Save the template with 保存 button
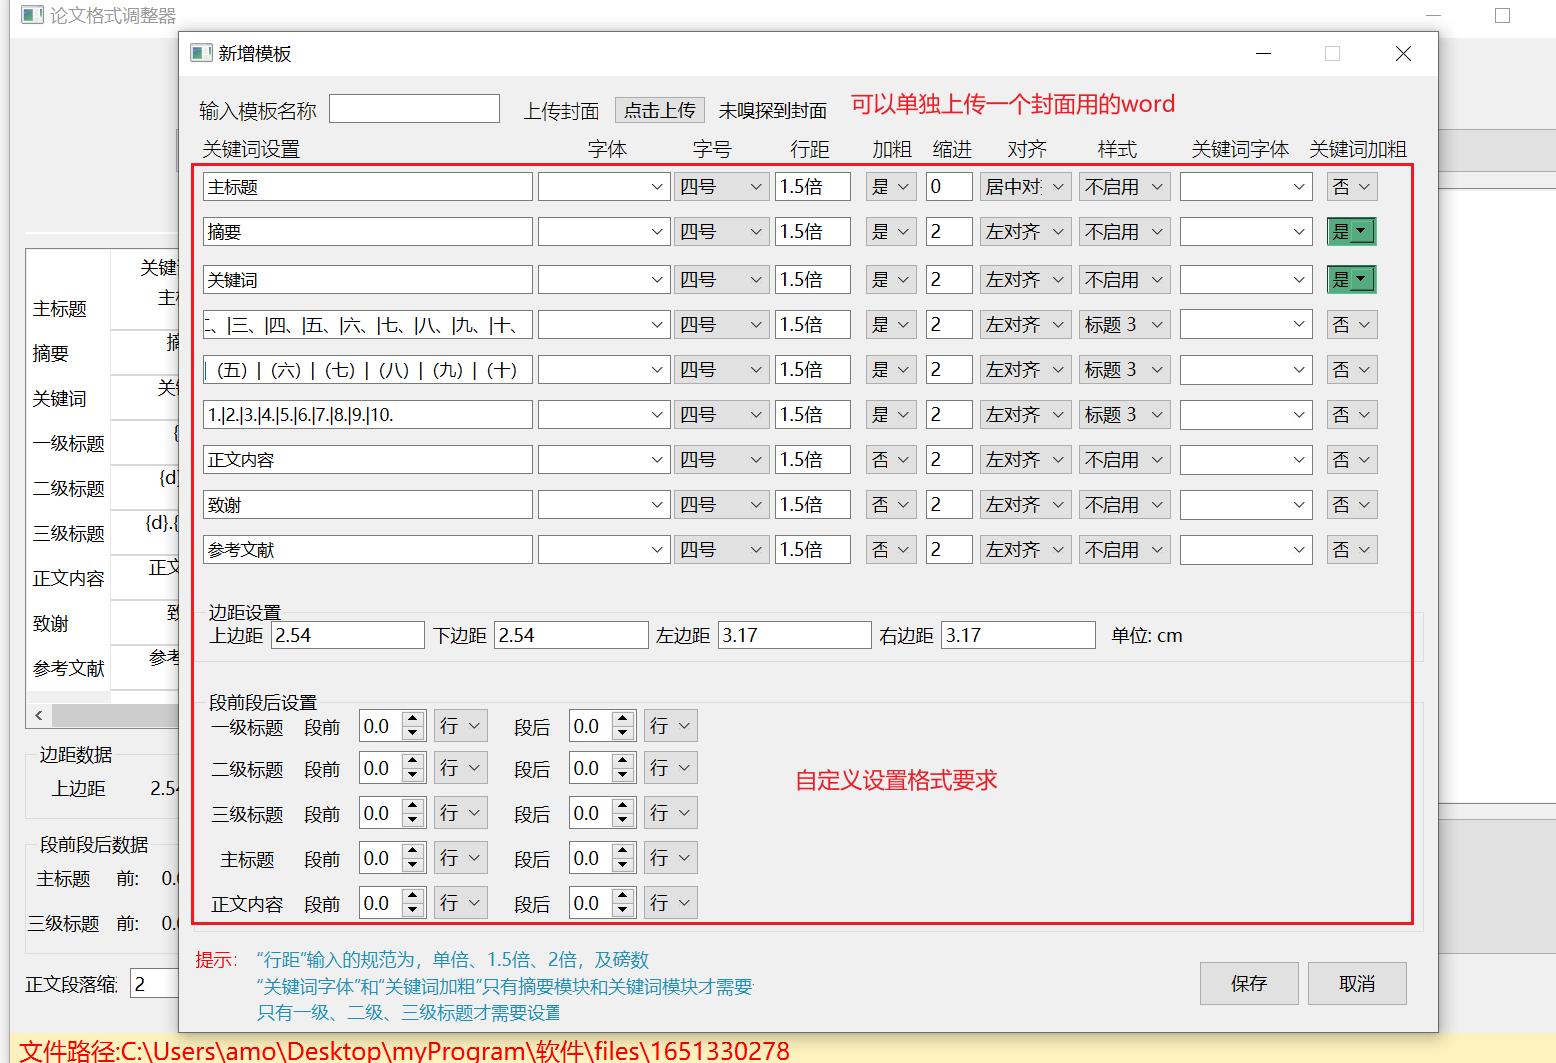1556x1063 pixels. pyautogui.click(x=1249, y=984)
